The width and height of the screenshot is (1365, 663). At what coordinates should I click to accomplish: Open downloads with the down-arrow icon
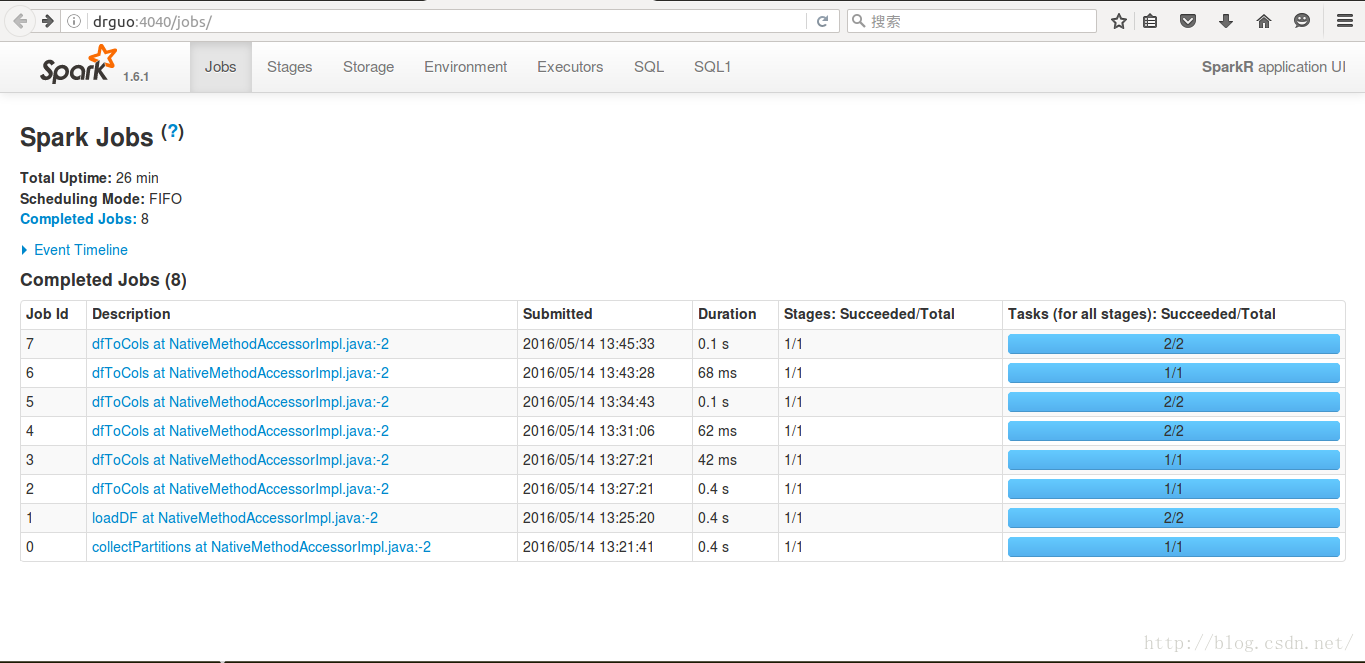pyautogui.click(x=1226, y=21)
